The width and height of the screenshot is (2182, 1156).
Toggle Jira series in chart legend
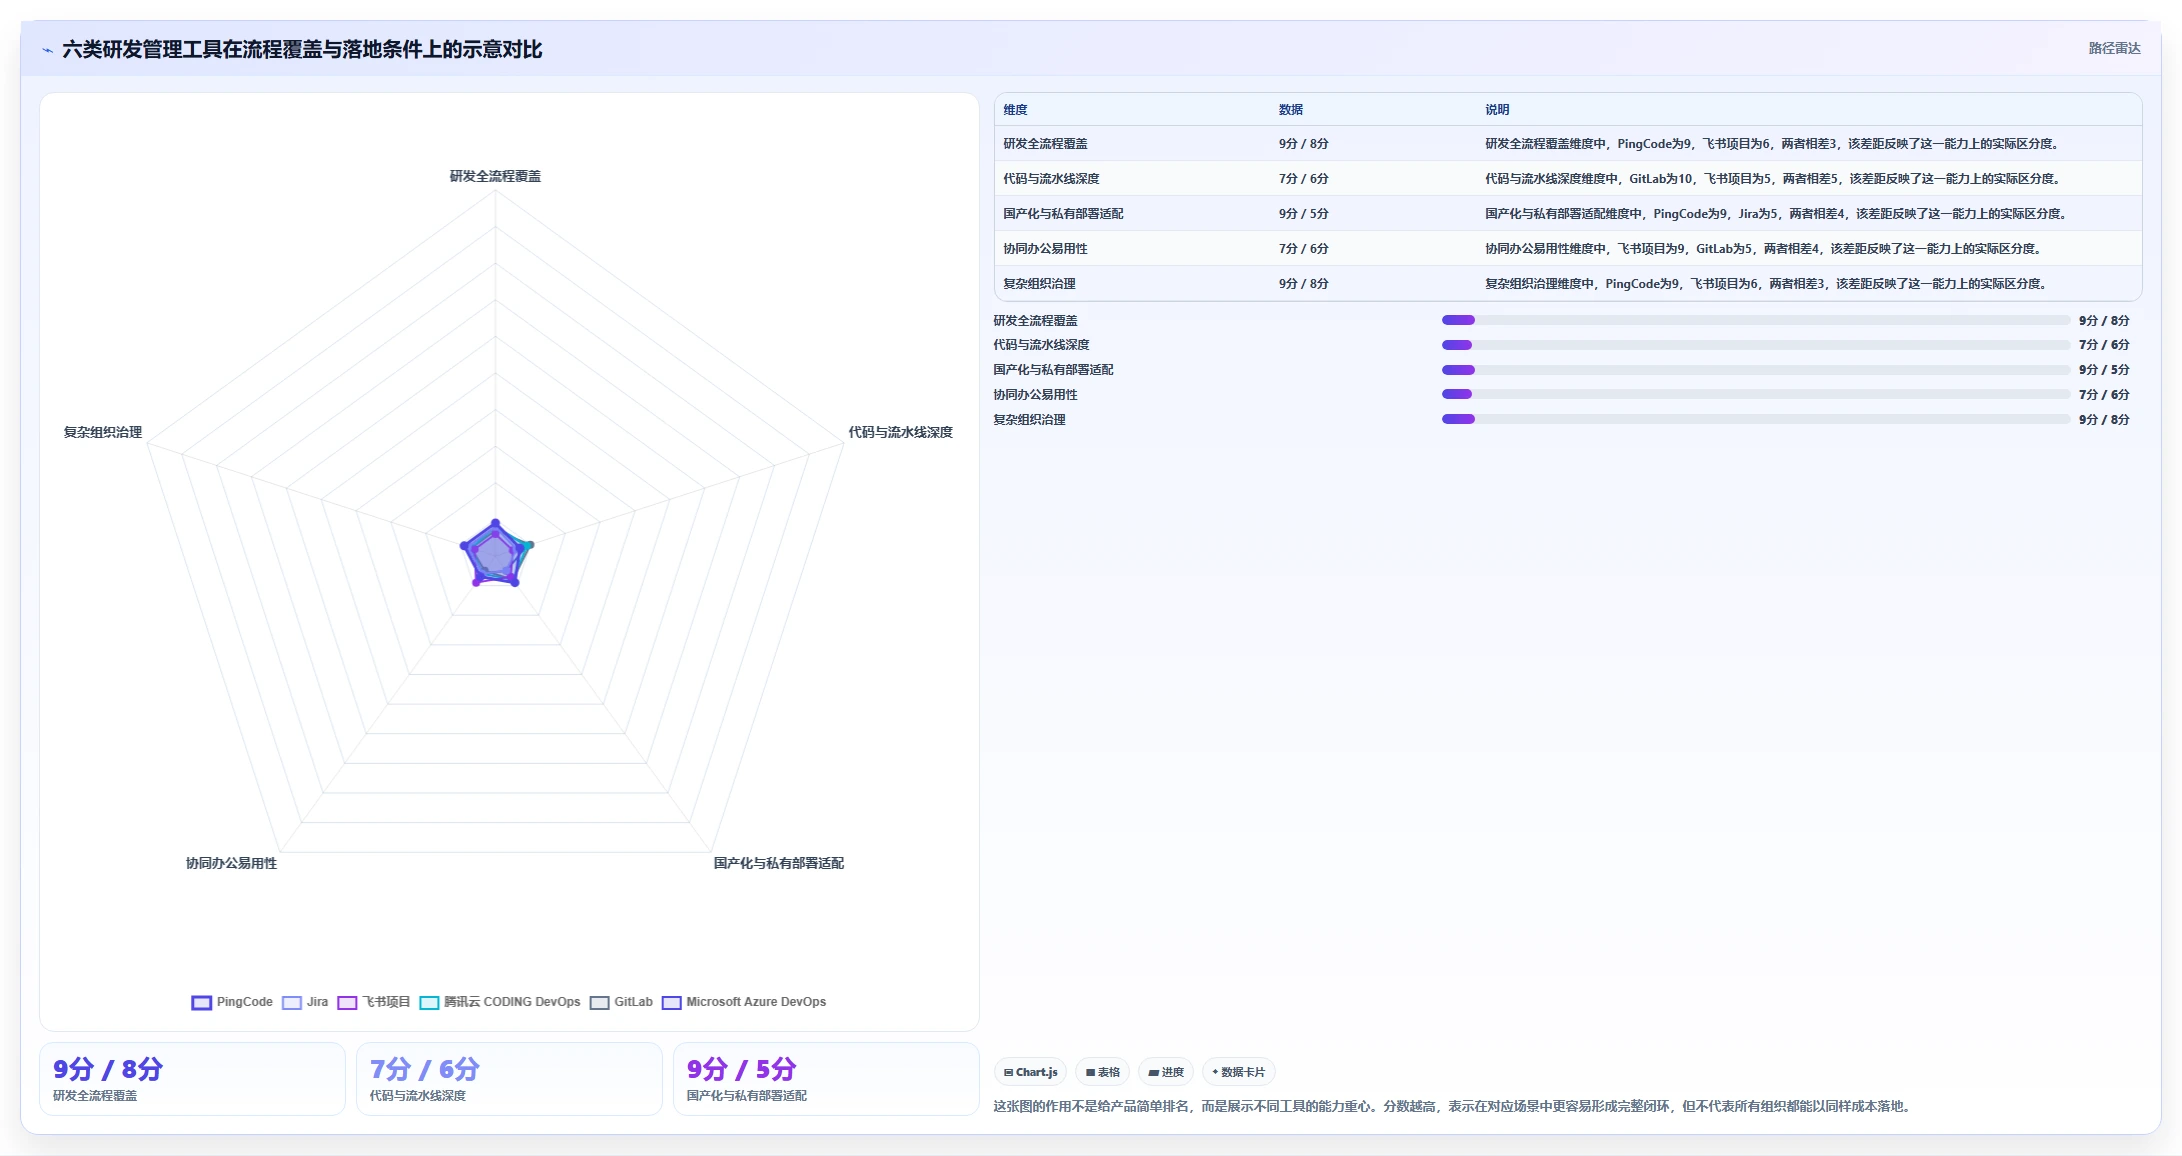305,1002
